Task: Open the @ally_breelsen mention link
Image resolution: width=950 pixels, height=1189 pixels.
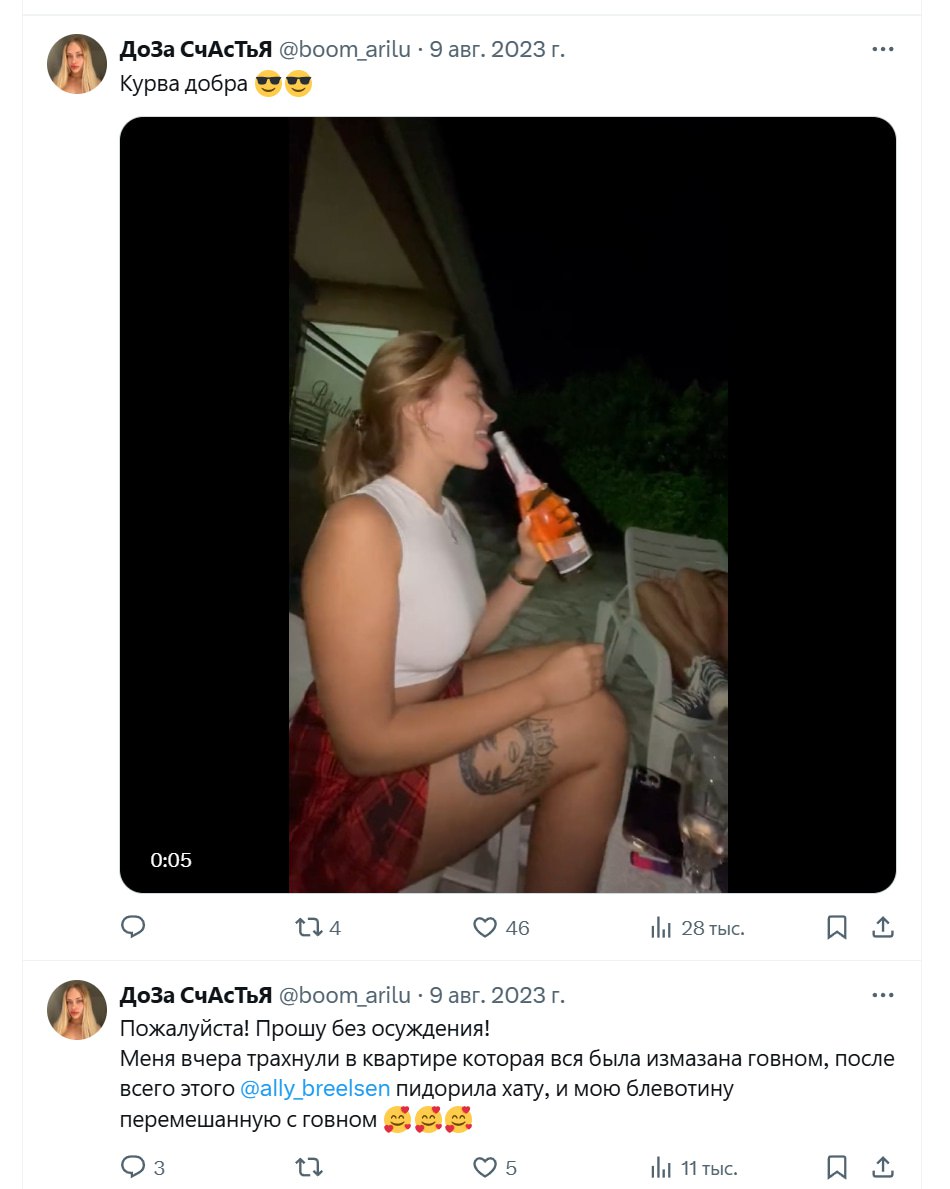Action: click(315, 1088)
